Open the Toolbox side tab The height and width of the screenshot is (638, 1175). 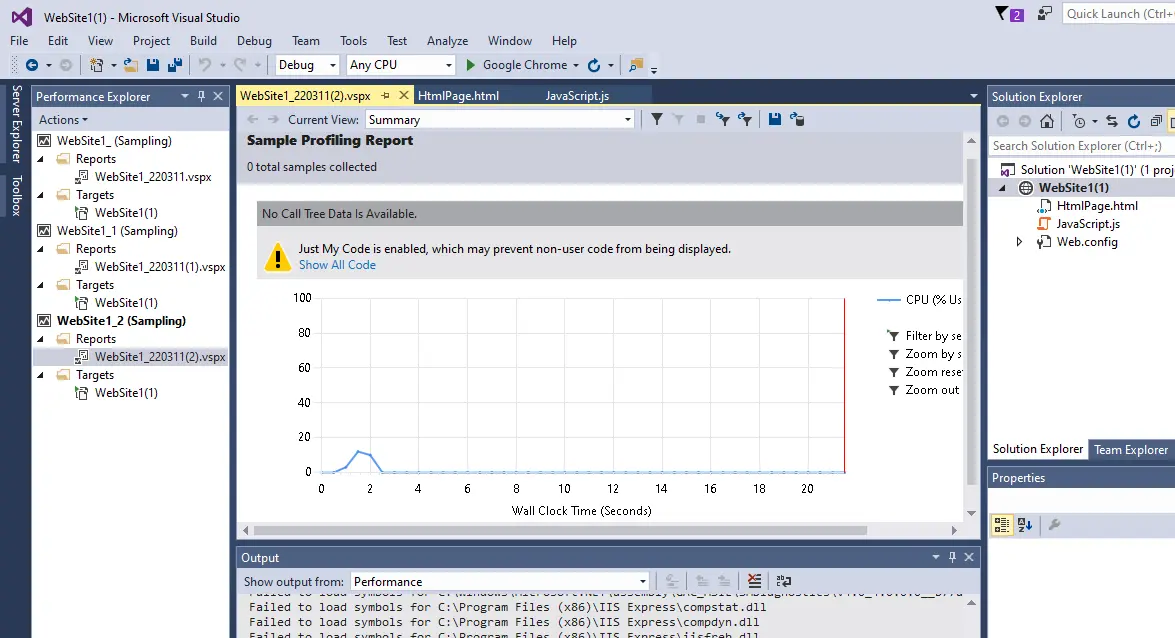pos(16,196)
